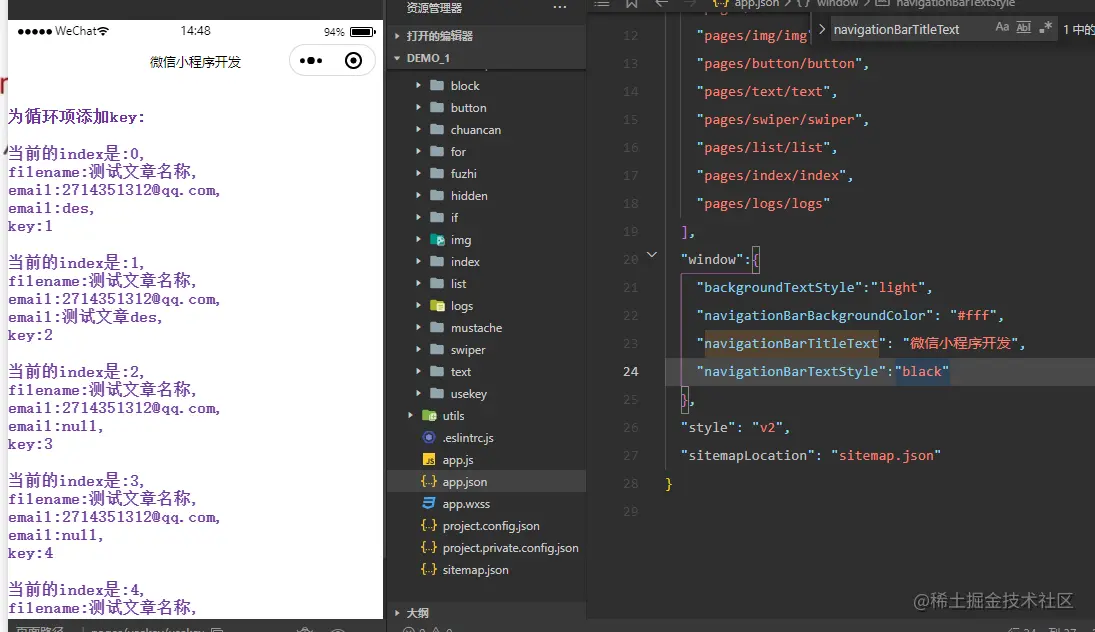Open project.private.config.json from the file tree
The image size is (1095, 632).
[510, 548]
